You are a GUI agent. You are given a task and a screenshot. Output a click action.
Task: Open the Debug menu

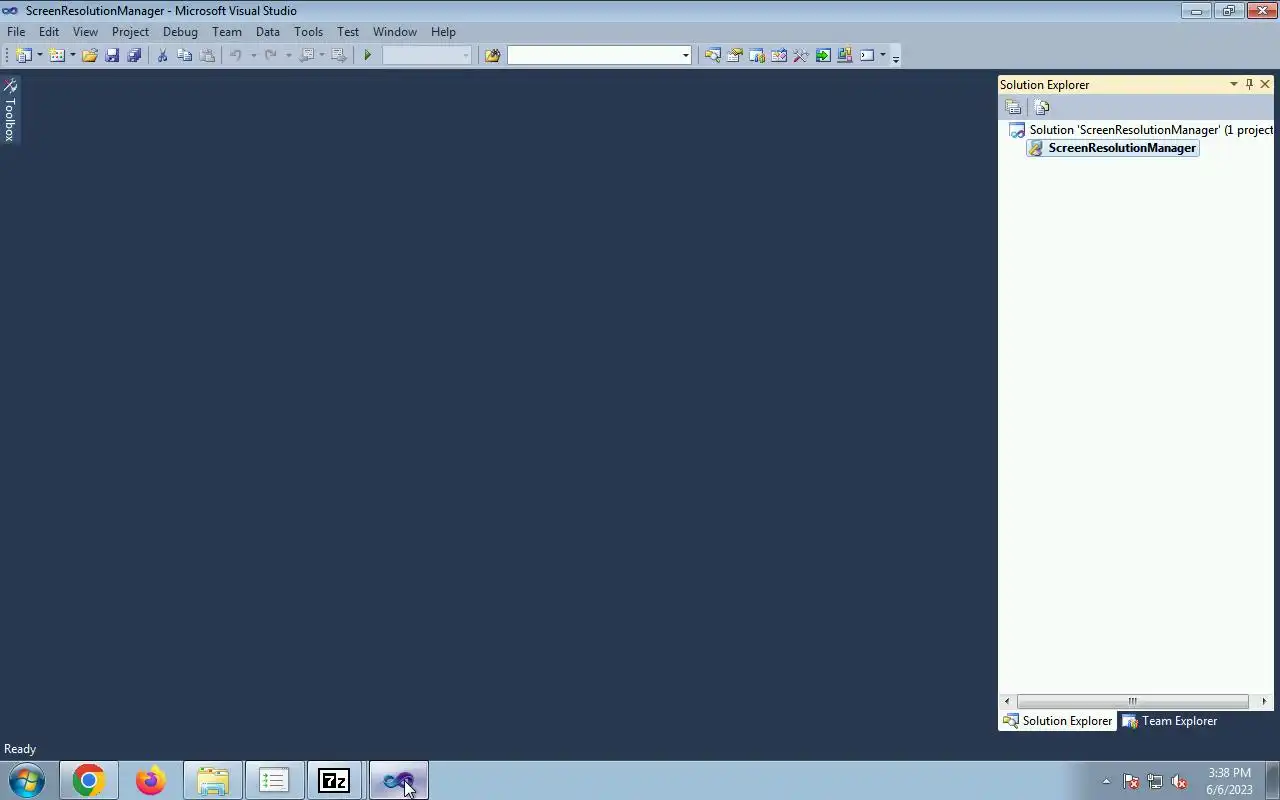(180, 31)
